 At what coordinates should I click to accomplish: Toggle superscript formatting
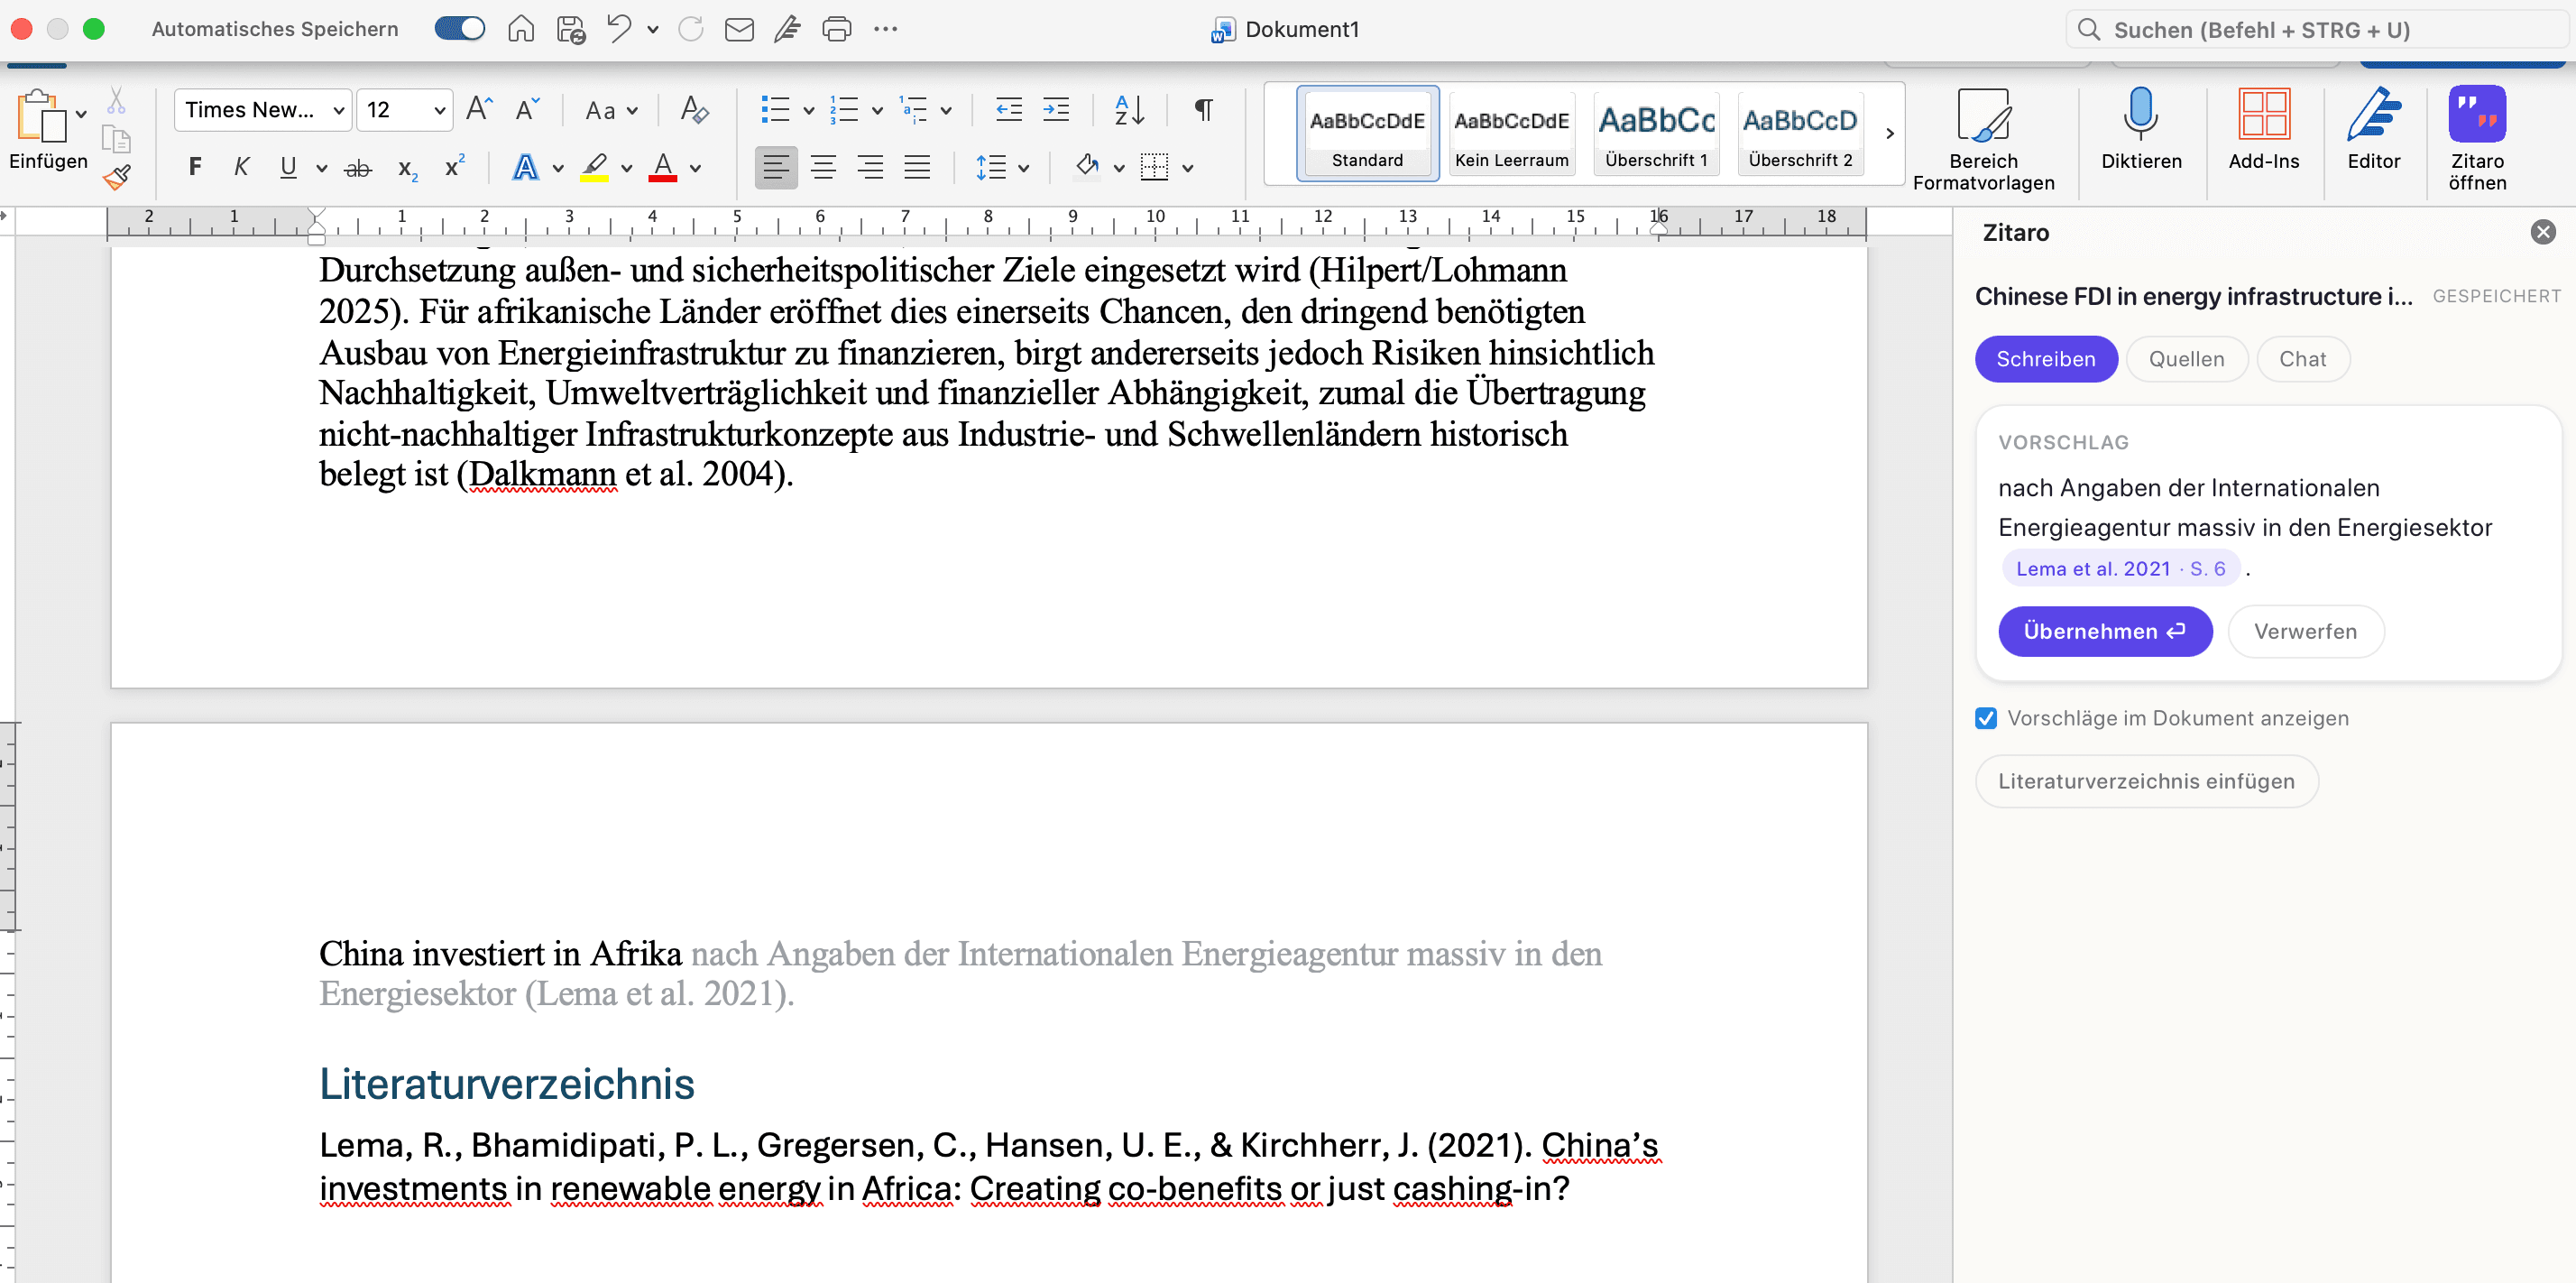click(455, 165)
